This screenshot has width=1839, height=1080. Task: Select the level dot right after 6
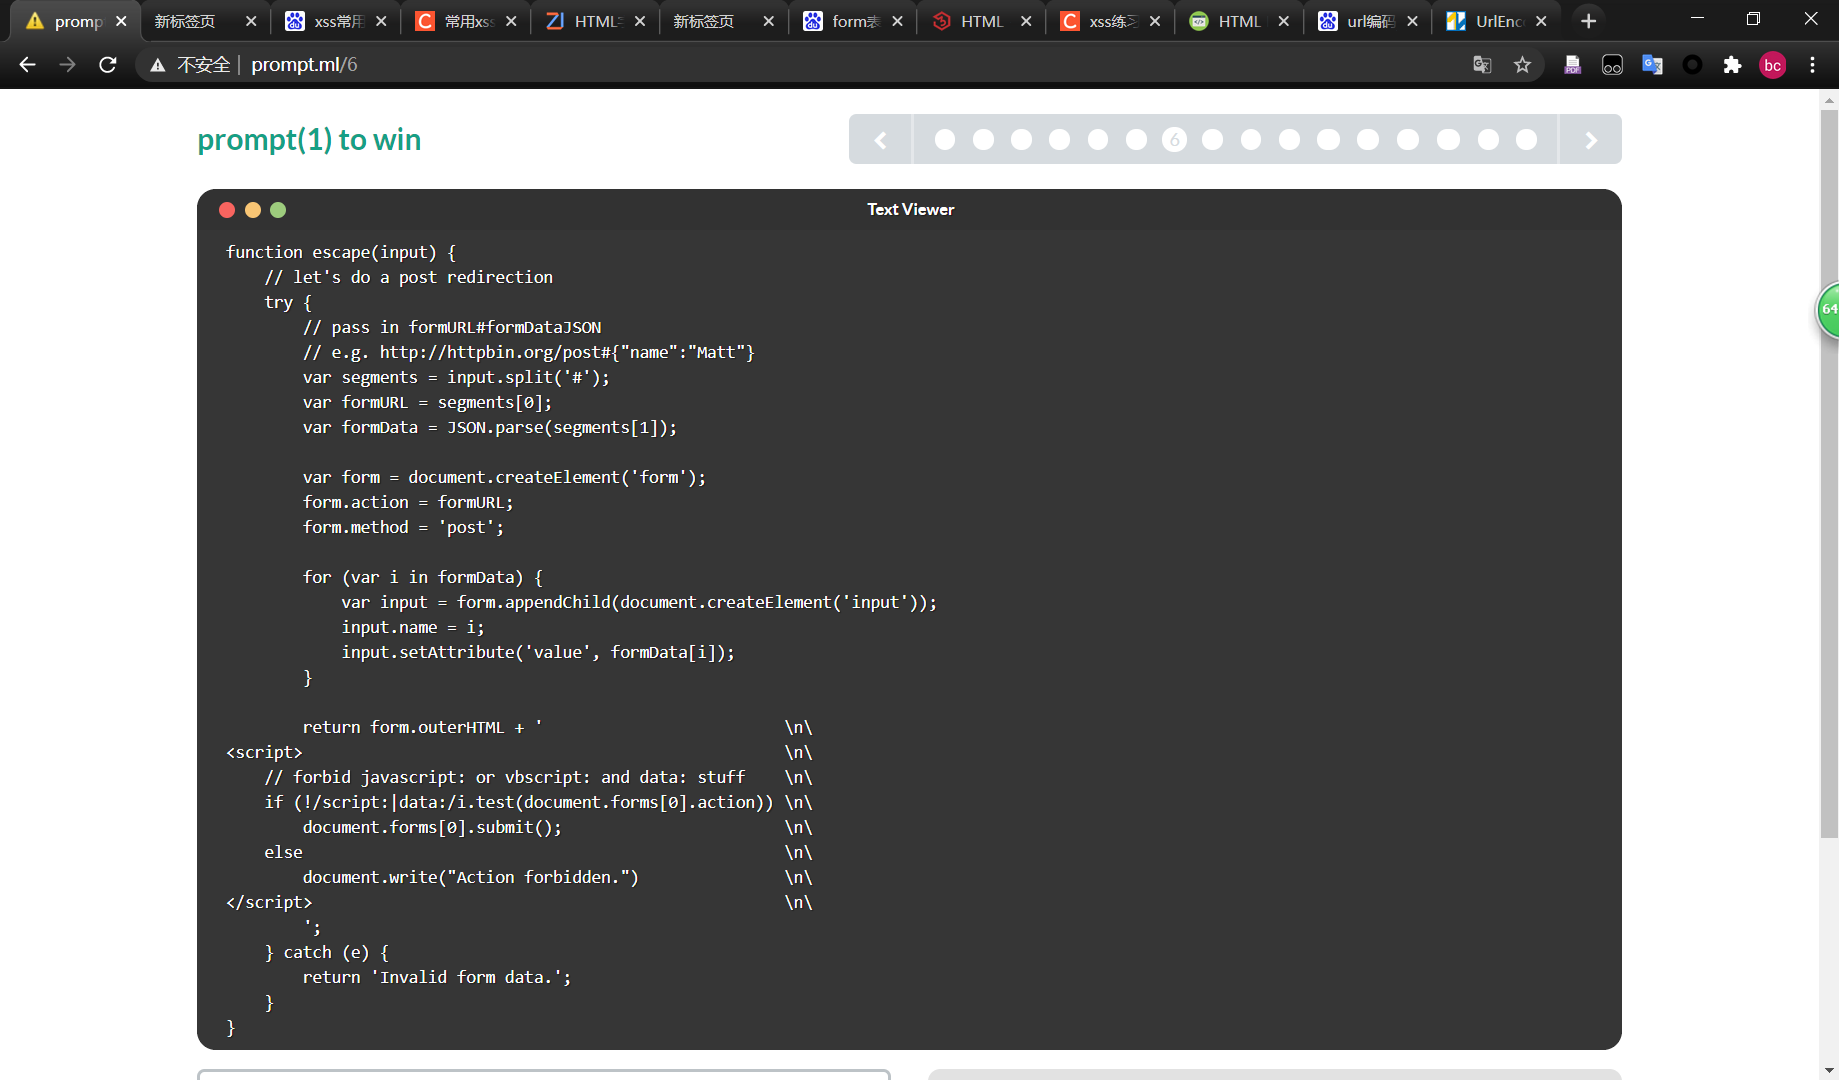point(1212,139)
